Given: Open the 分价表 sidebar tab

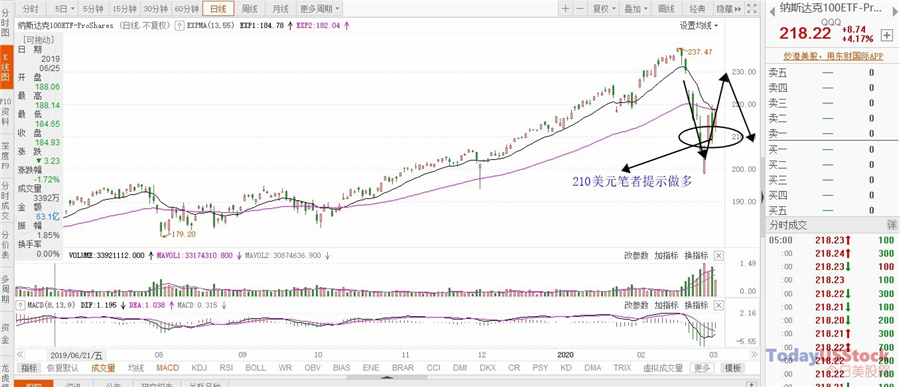Looking at the screenshot, I should (x=6, y=245).
